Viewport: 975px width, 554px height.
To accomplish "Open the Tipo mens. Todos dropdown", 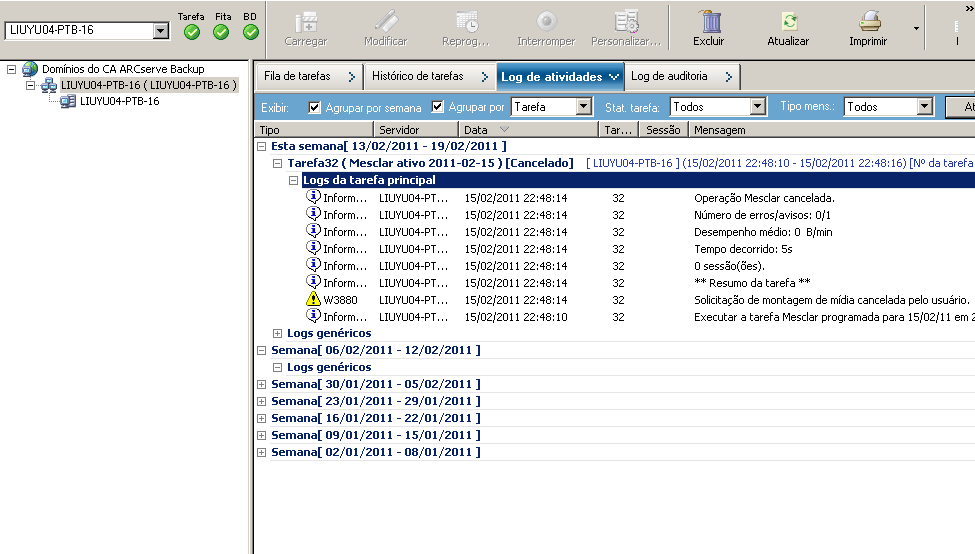I will point(923,107).
